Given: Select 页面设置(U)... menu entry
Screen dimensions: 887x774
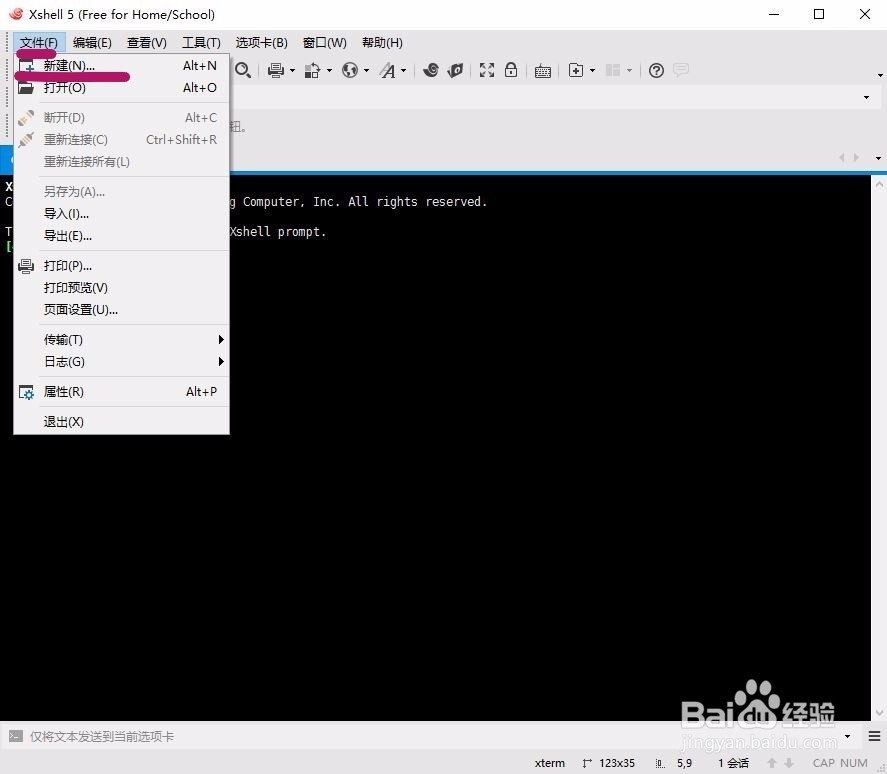Looking at the screenshot, I should click(121, 309).
